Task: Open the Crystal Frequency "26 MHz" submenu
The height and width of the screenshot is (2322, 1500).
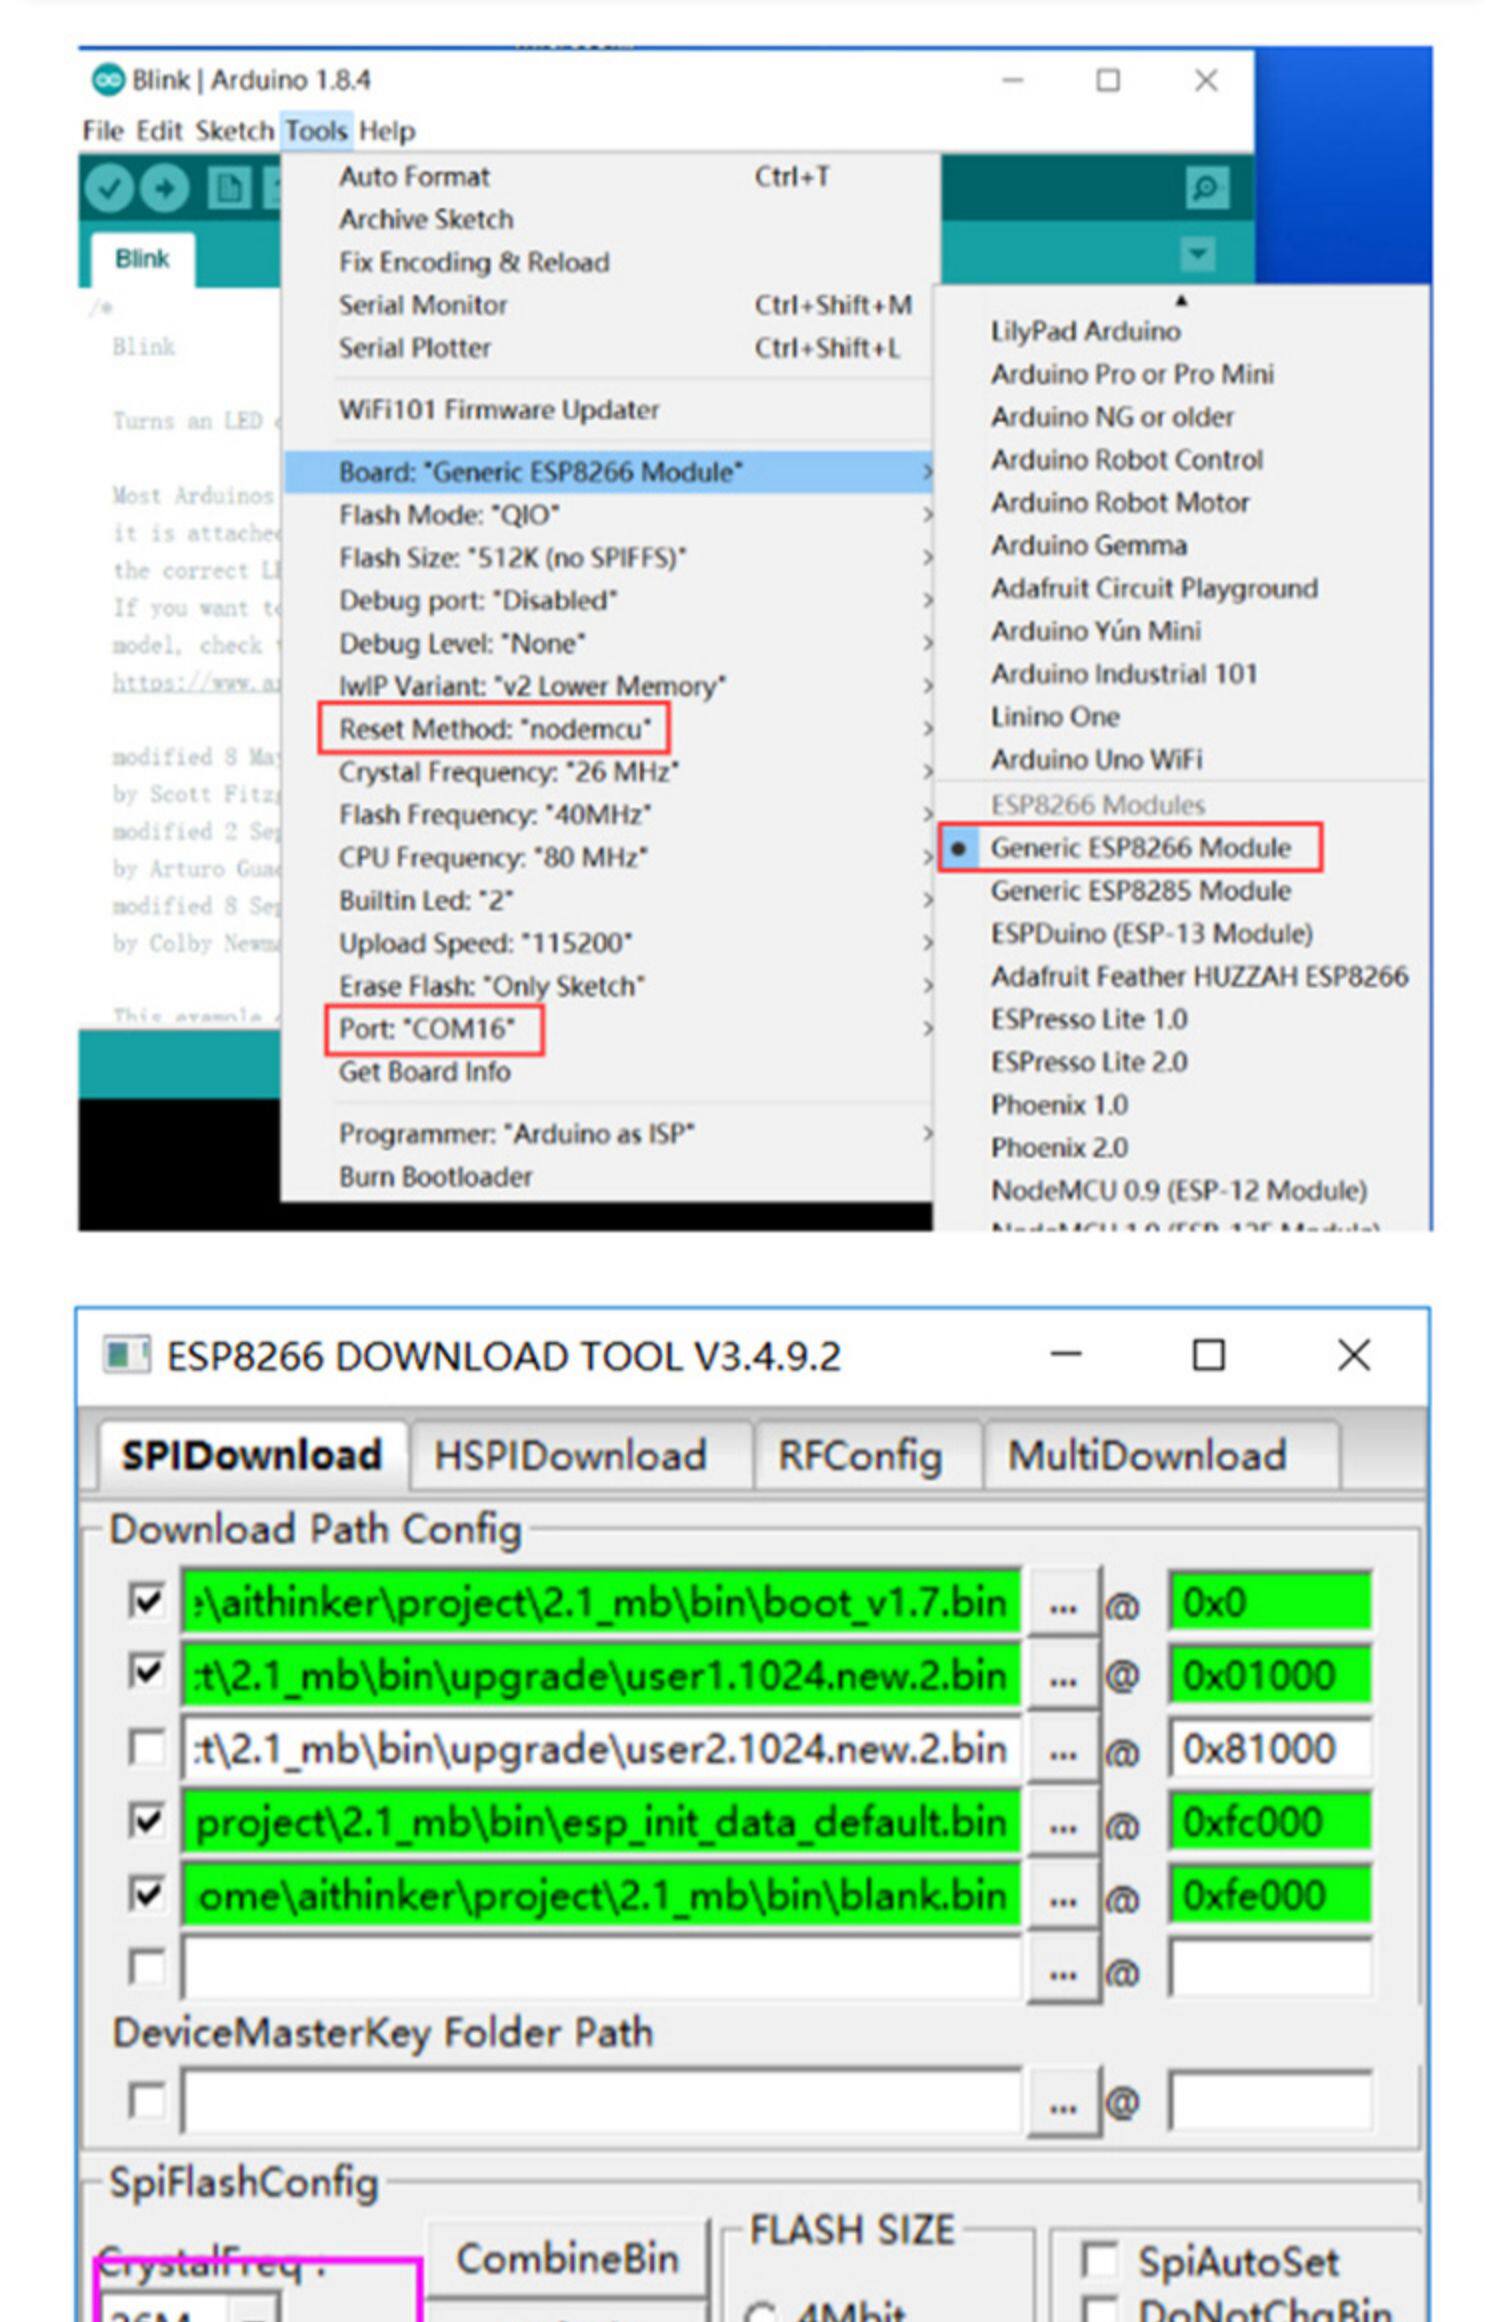Action: [x=610, y=772]
